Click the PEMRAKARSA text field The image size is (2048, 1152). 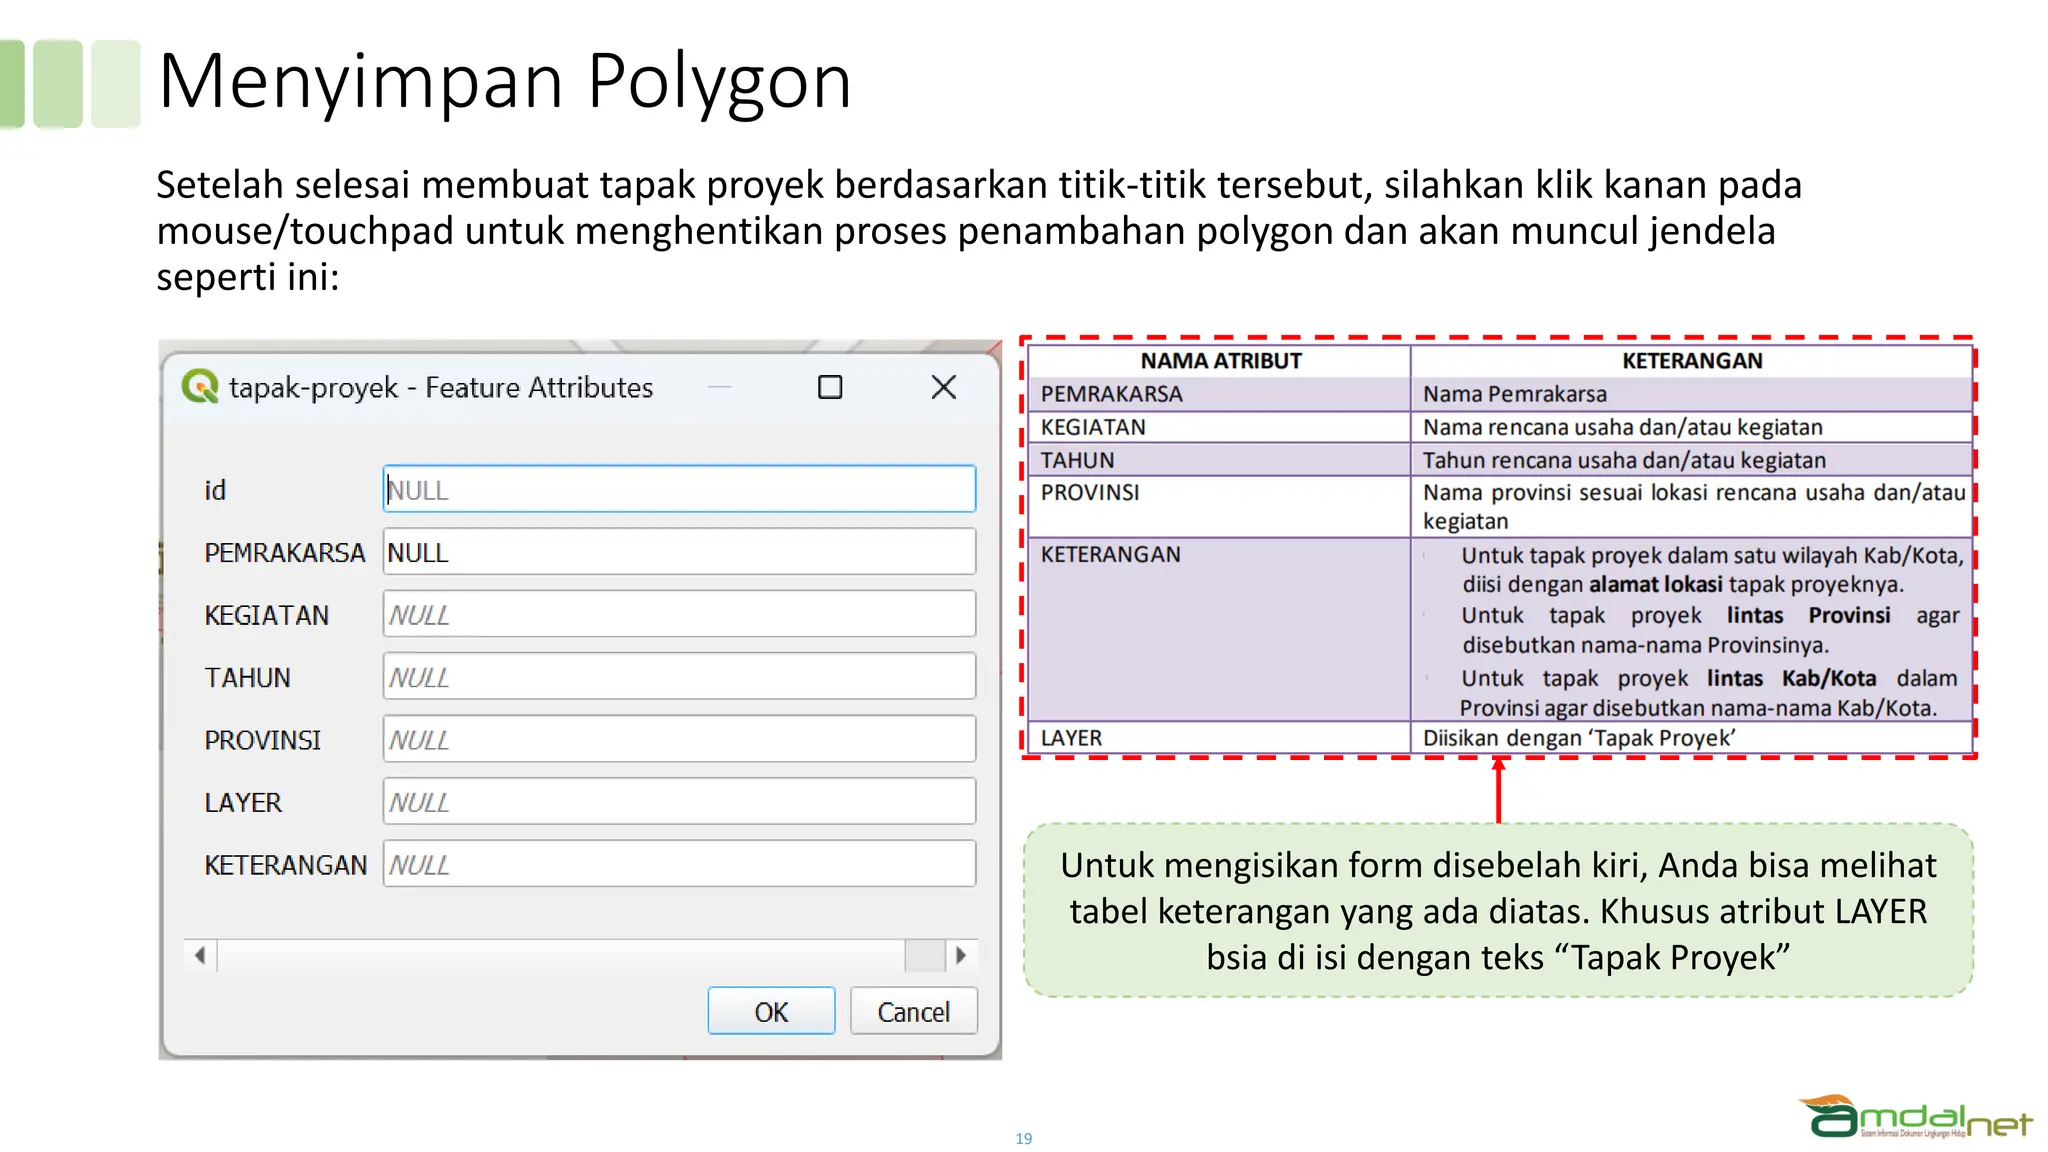(678, 552)
